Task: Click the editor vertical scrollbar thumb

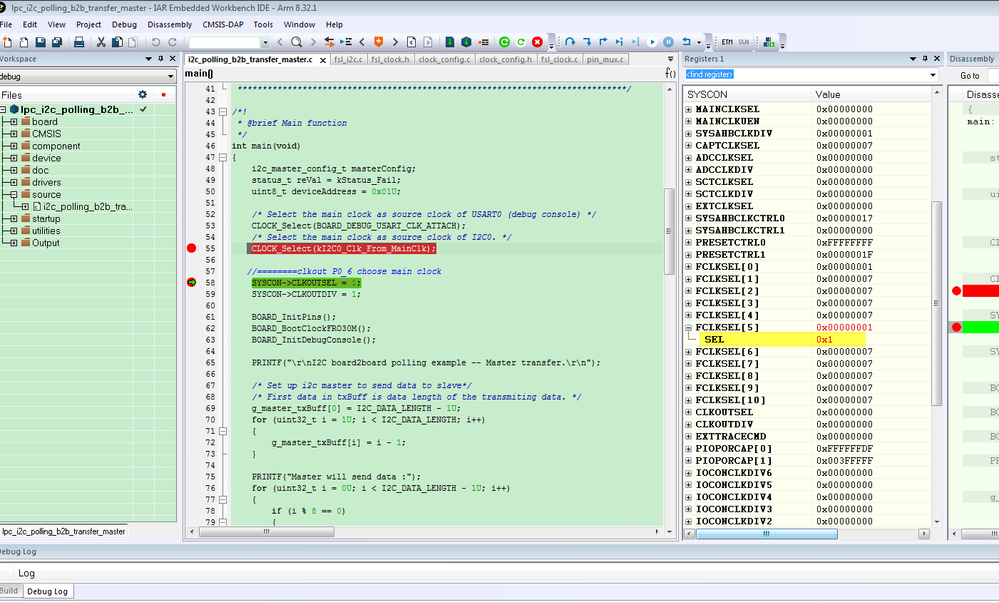Action: [669, 231]
